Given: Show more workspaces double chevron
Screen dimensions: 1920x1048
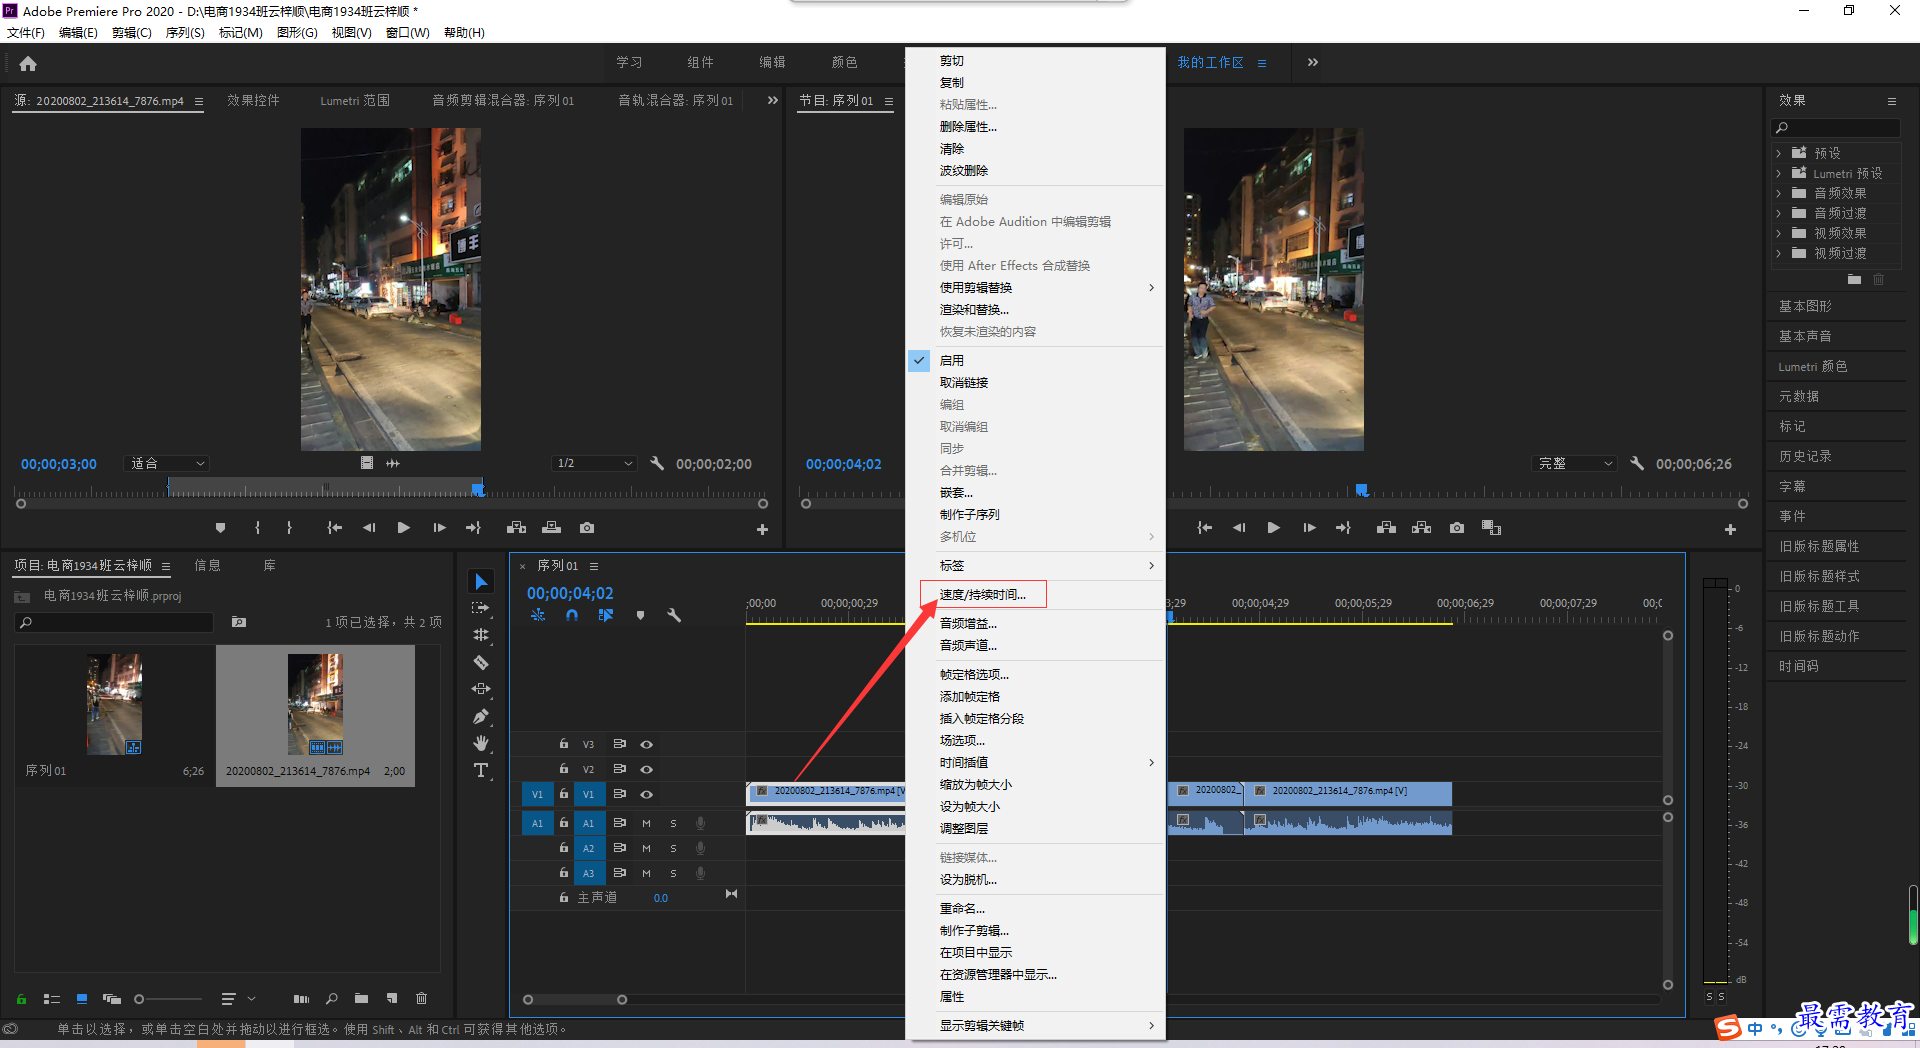Looking at the screenshot, I should 1312,62.
